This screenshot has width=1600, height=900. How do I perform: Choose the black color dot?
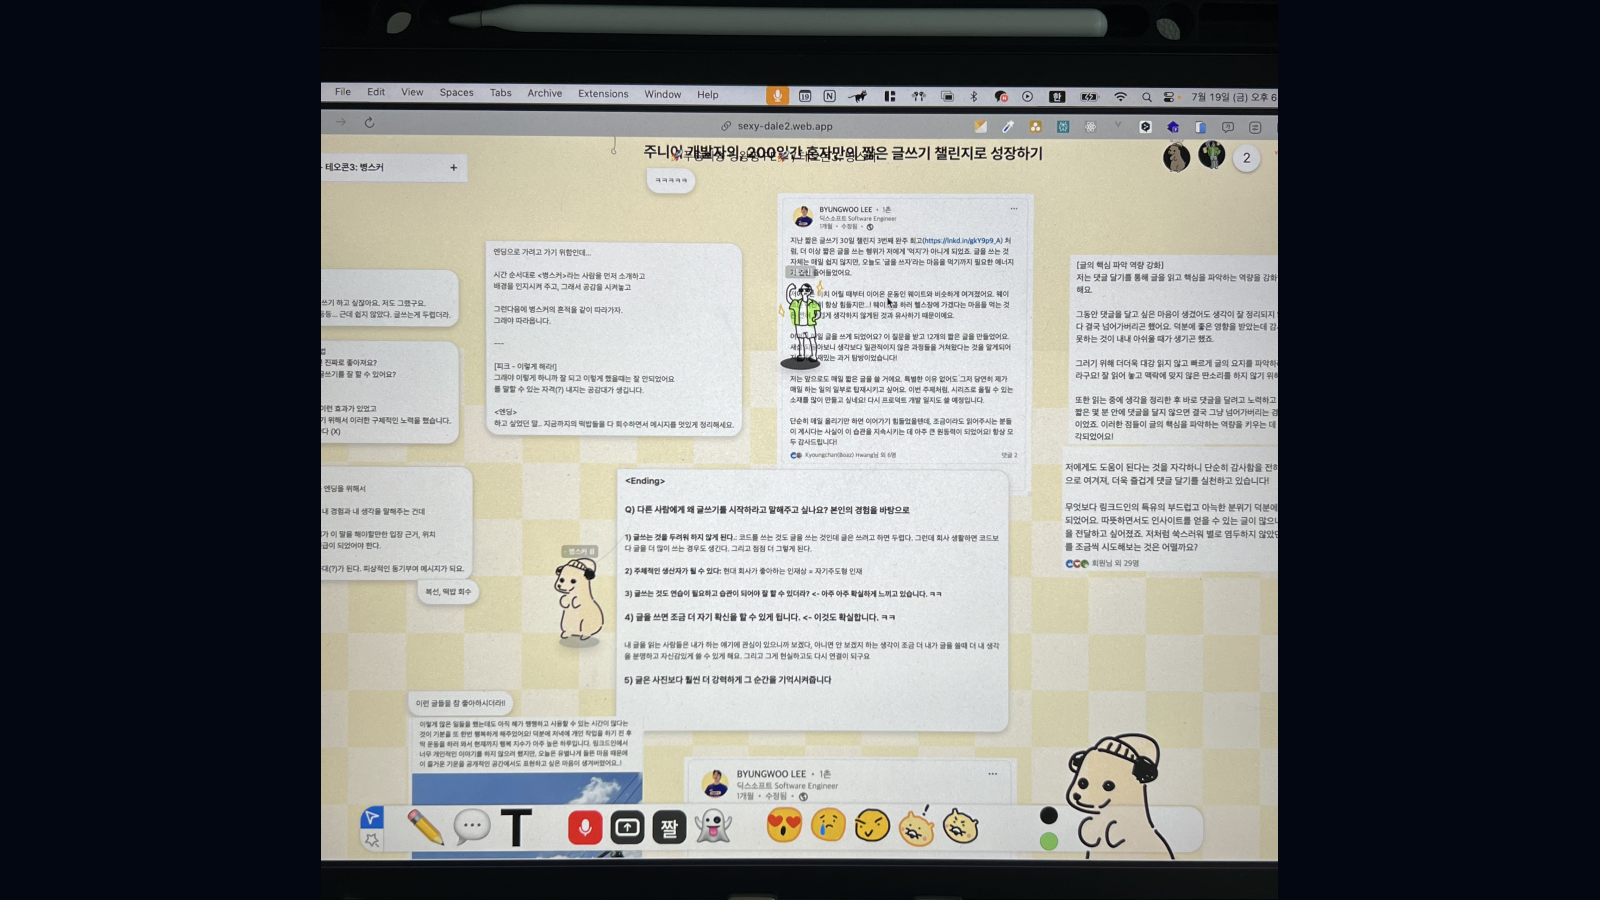coord(1049,815)
